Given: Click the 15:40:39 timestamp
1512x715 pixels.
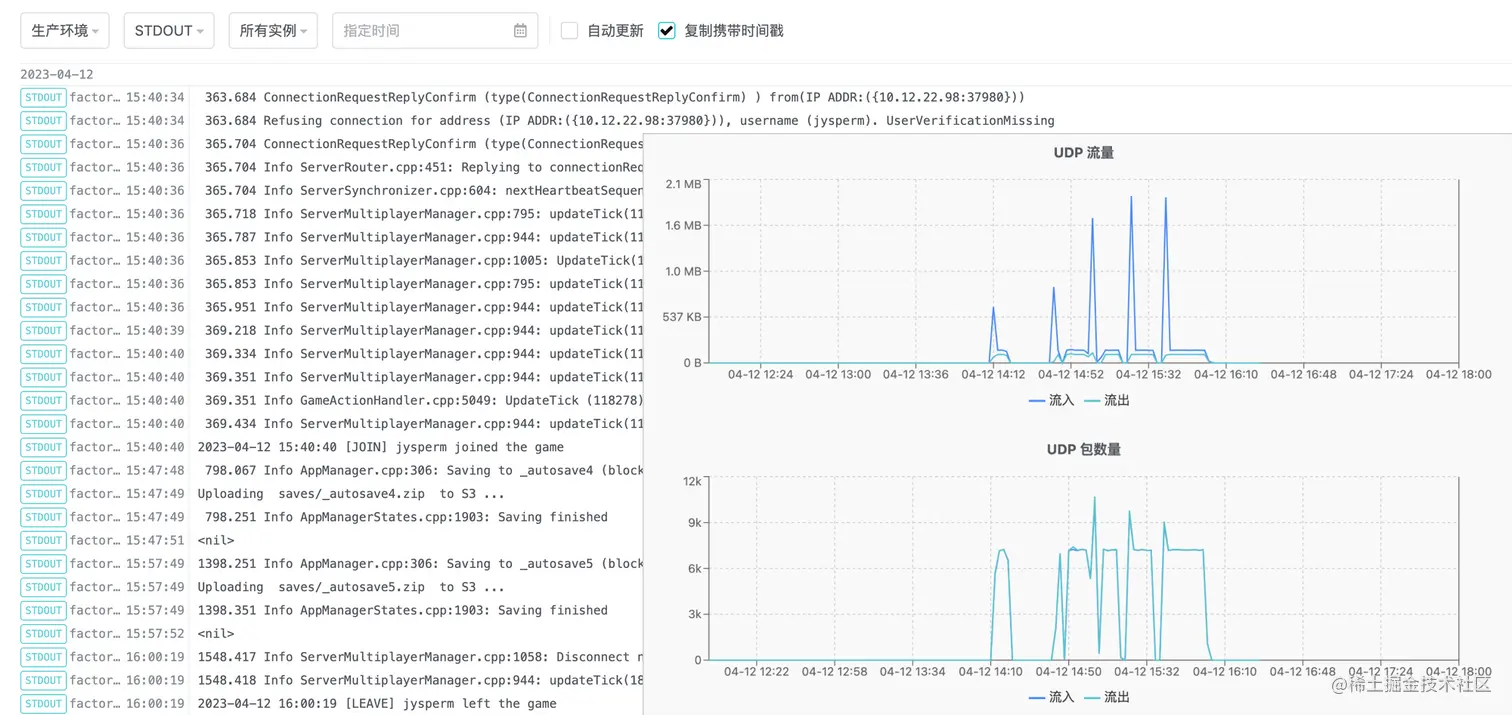Looking at the screenshot, I should click(155, 331).
